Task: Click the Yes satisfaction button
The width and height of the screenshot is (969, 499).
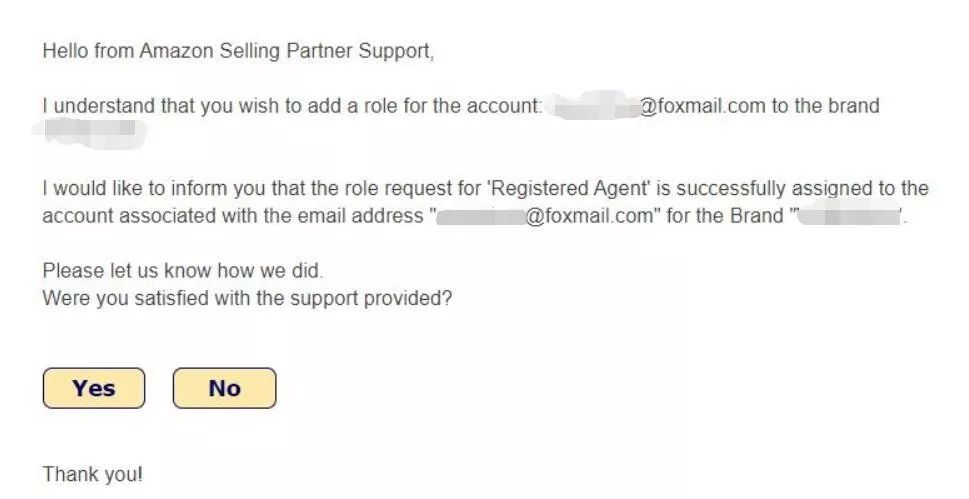Action: (x=94, y=388)
